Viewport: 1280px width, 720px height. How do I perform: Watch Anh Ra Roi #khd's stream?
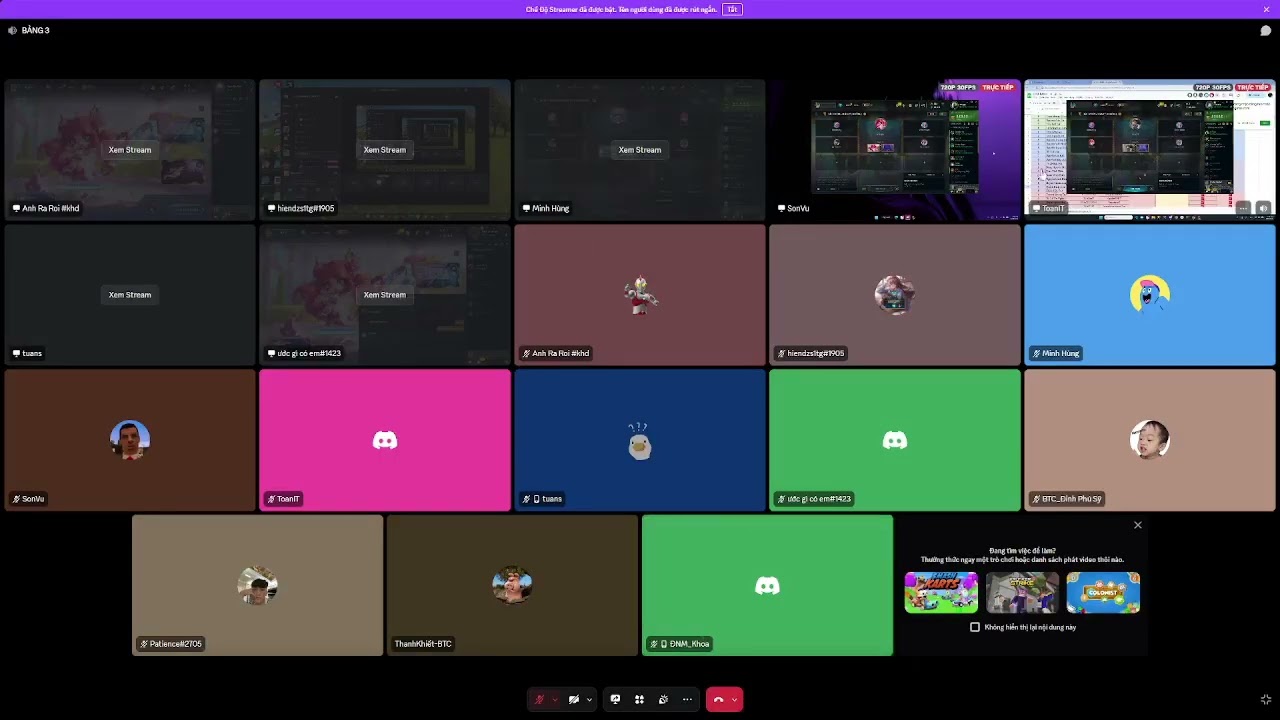point(130,150)
